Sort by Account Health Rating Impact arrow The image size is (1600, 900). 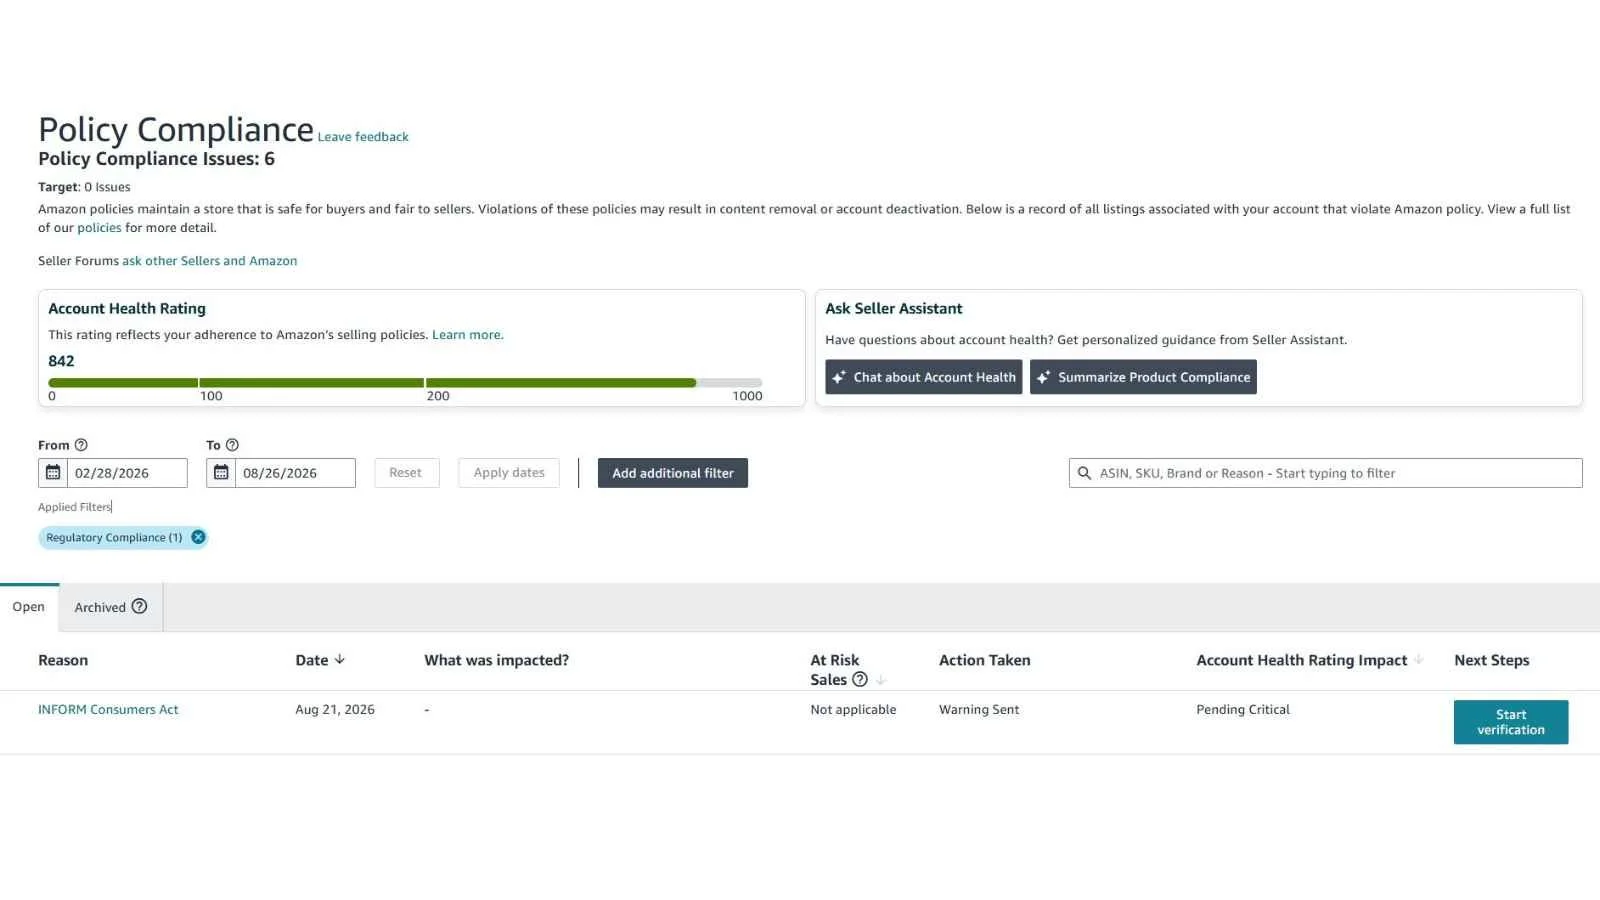click(1418, 660)
